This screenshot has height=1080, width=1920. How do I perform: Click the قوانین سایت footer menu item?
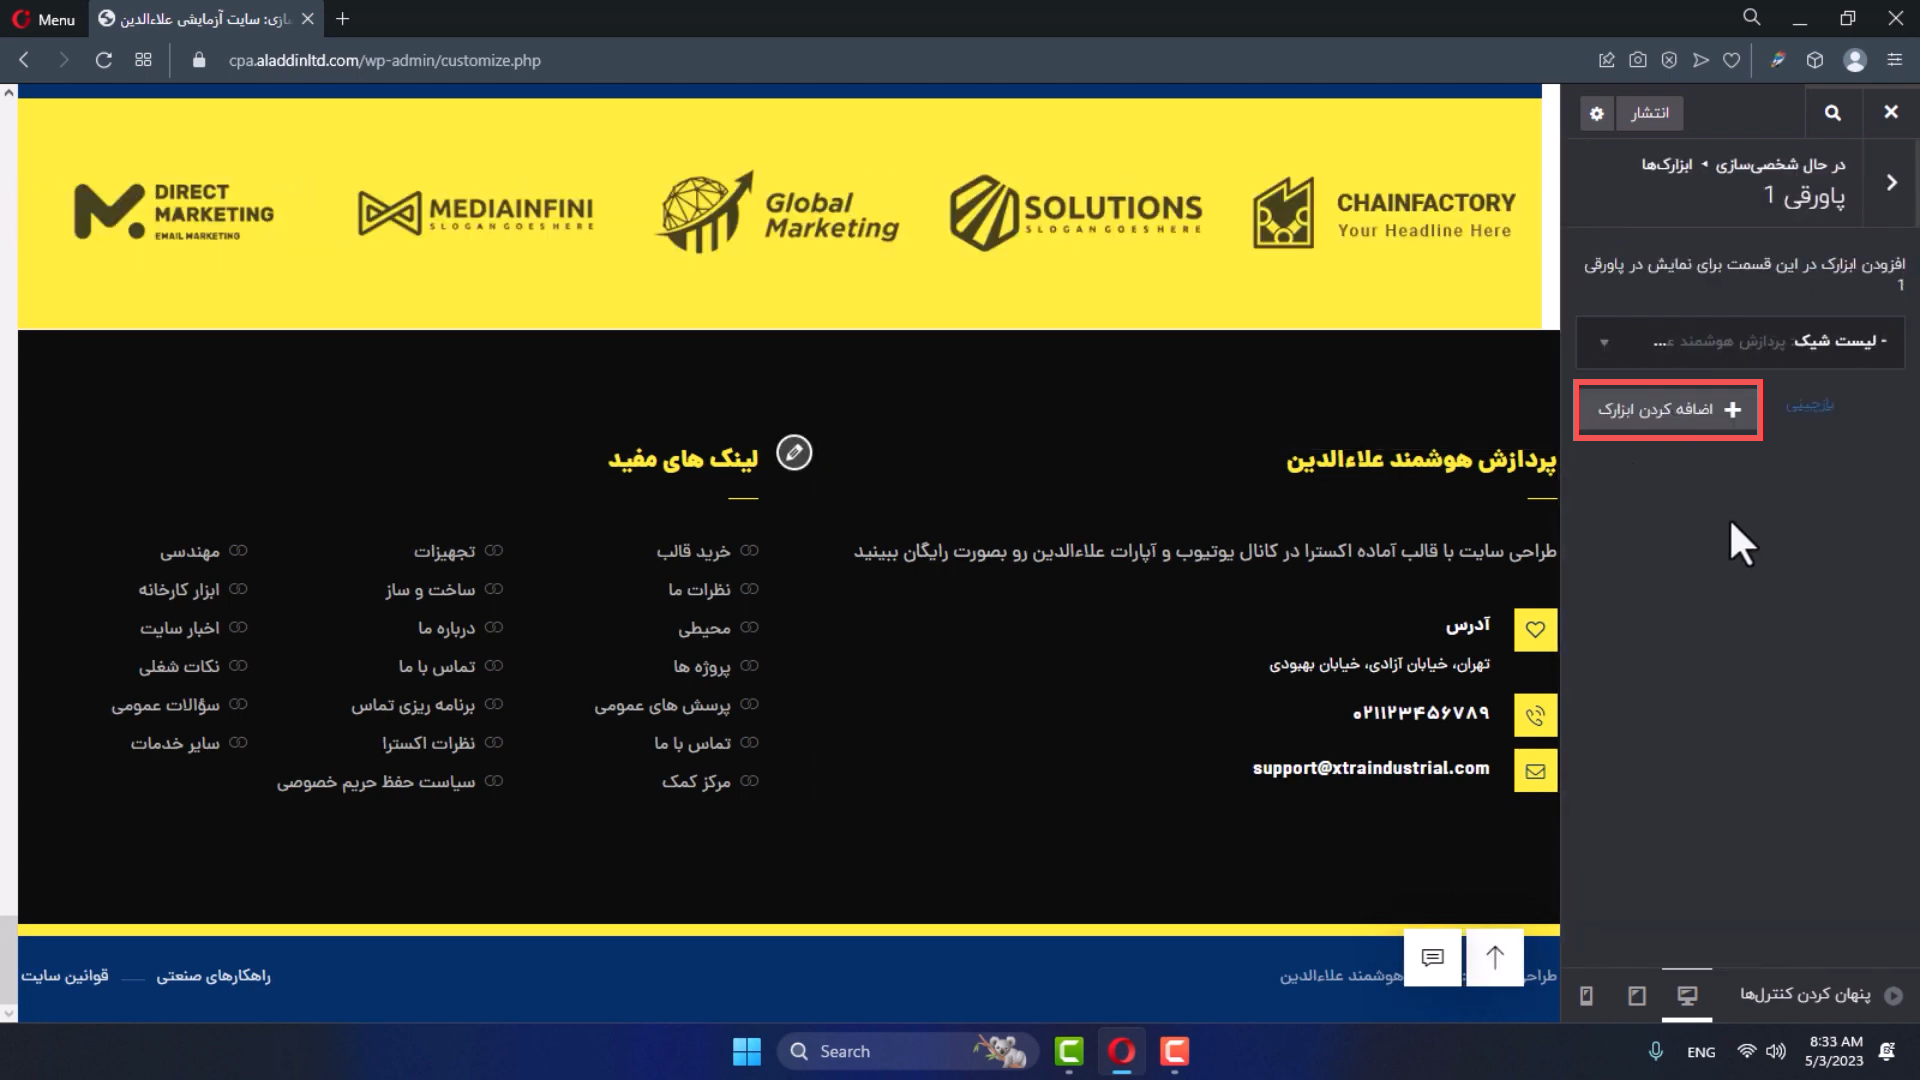[x=65, y=975]
